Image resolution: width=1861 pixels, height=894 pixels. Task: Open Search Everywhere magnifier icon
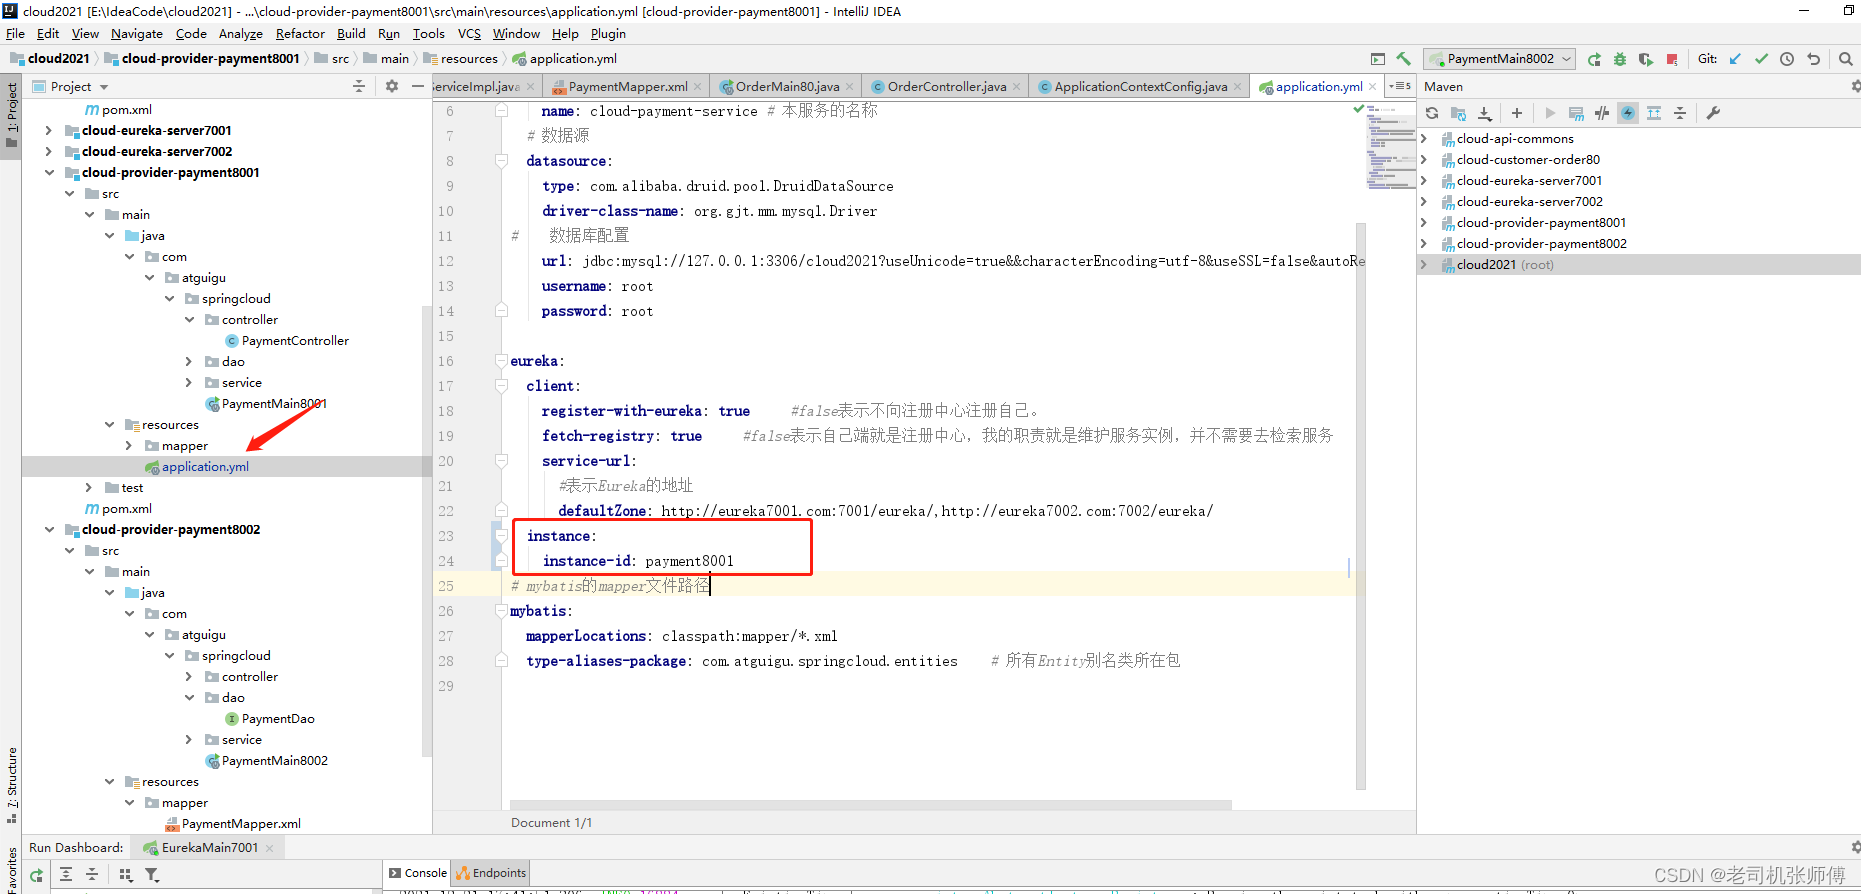click(1846, 59)
